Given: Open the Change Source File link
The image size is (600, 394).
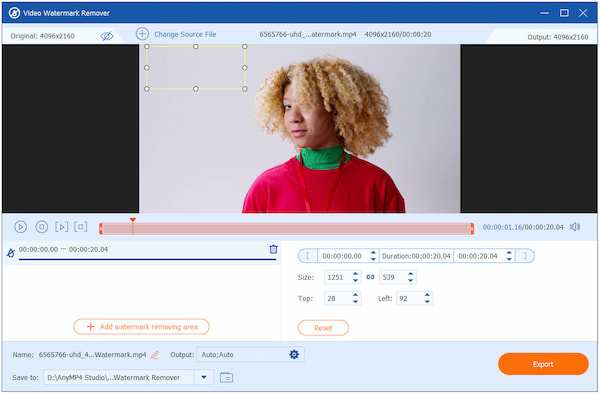Looking at the screenshot, I should click(x=185, y=34).
